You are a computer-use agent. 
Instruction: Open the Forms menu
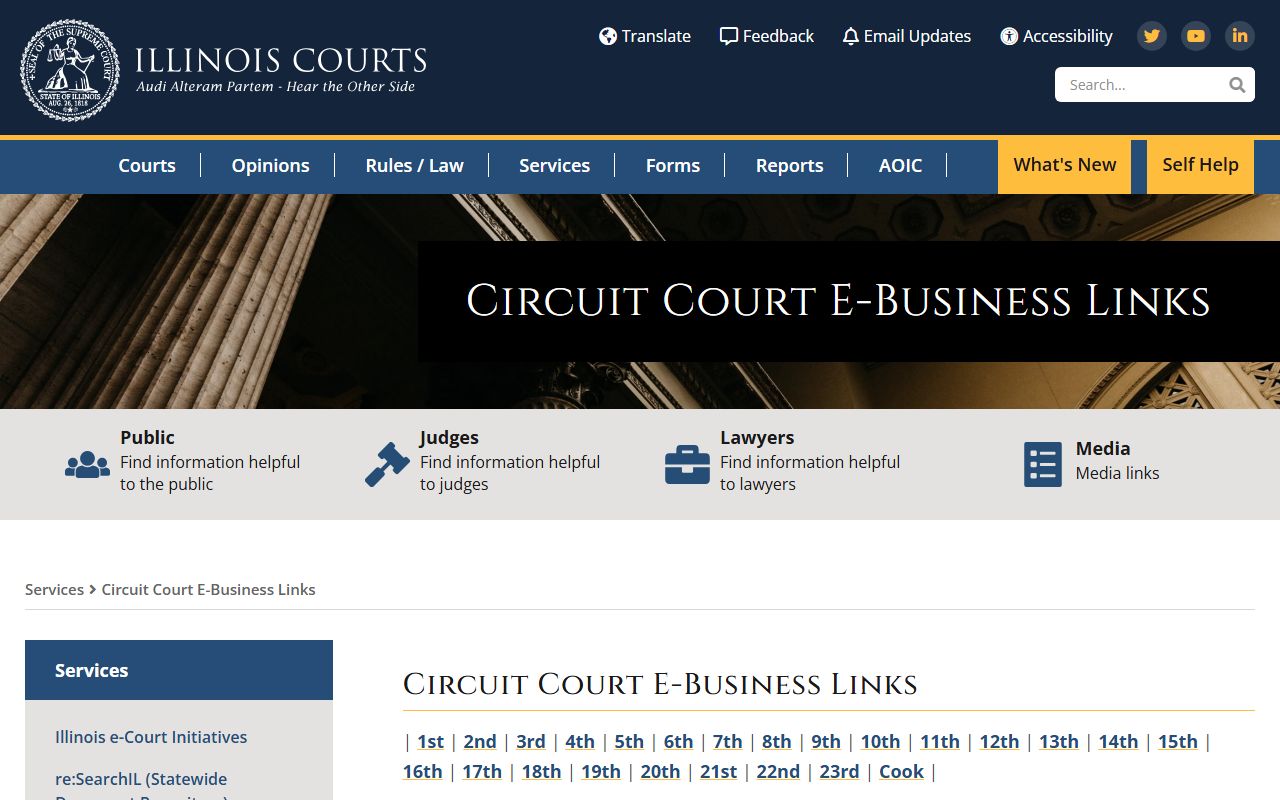click(x=672, y=166)
